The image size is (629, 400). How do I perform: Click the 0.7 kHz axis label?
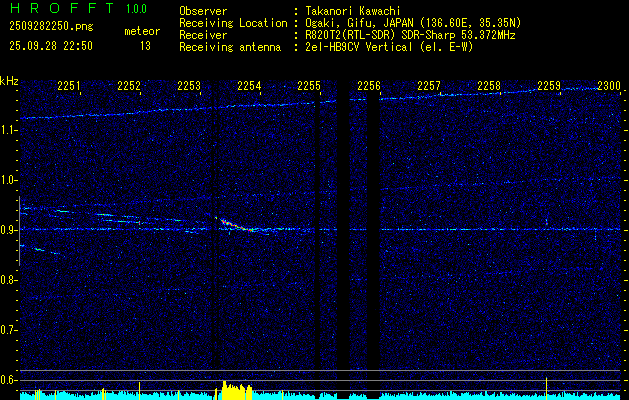coord(7,330)
